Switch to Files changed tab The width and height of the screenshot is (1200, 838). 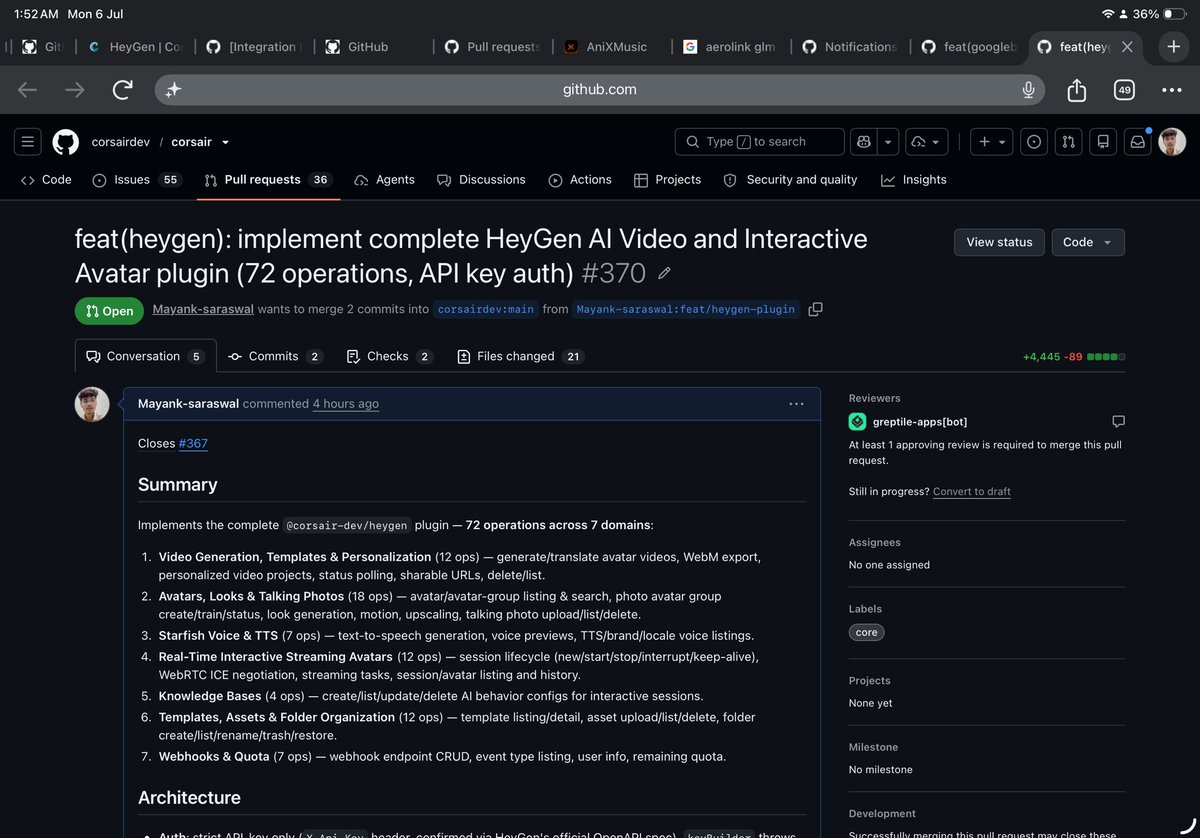tap(520, 357)
